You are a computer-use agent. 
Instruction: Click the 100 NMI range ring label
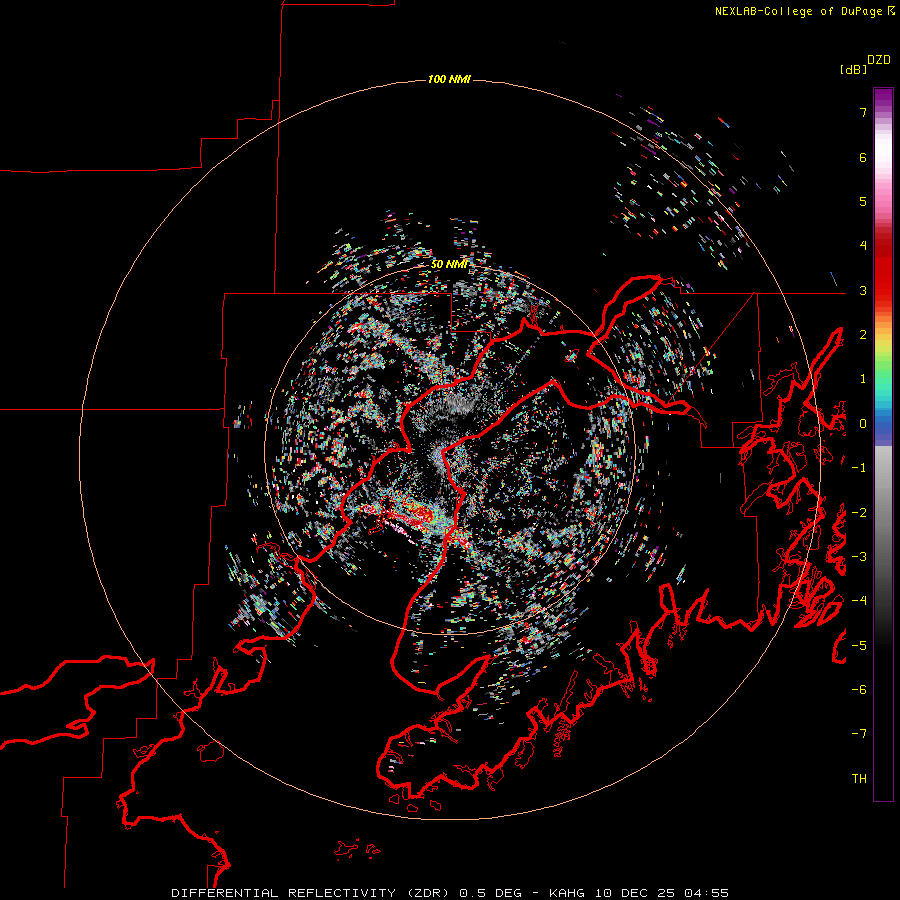(449, 79)
